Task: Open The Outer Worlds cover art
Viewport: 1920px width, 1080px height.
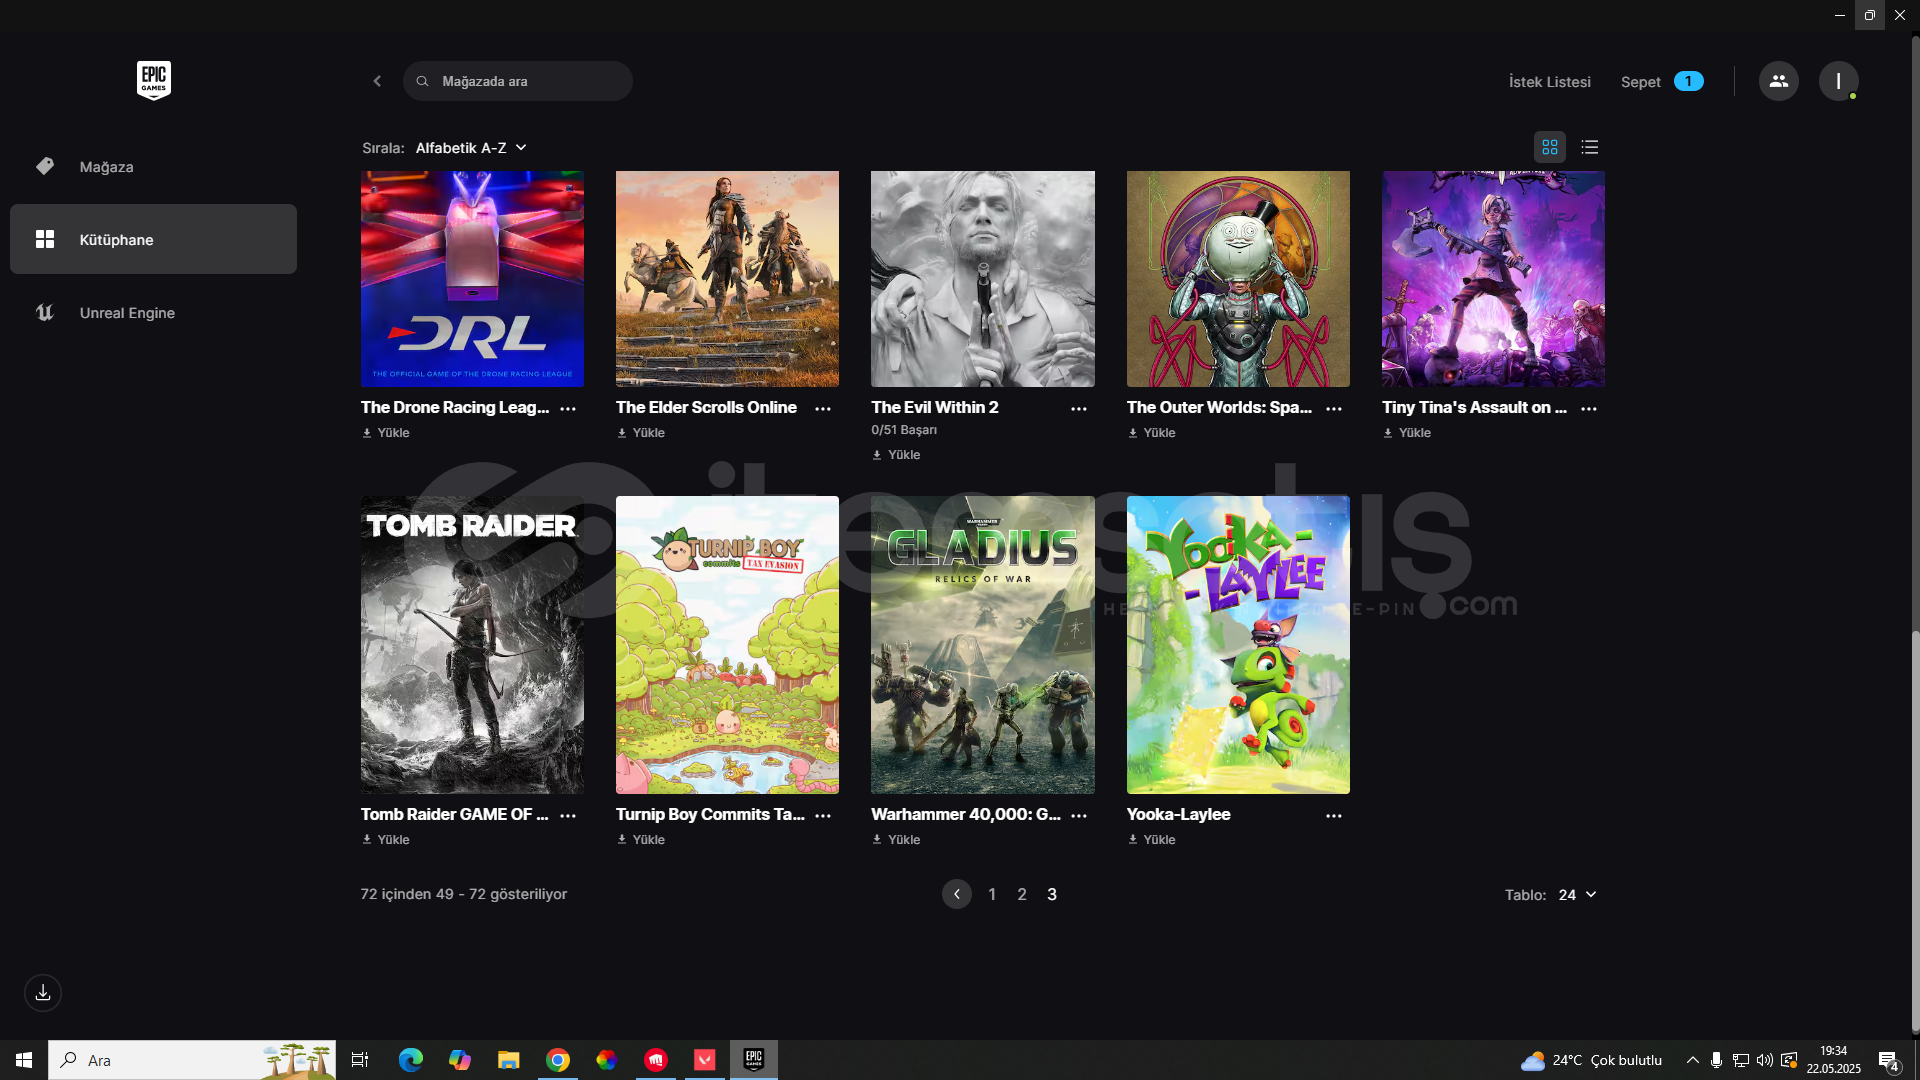Action: tap(1238, 279)
